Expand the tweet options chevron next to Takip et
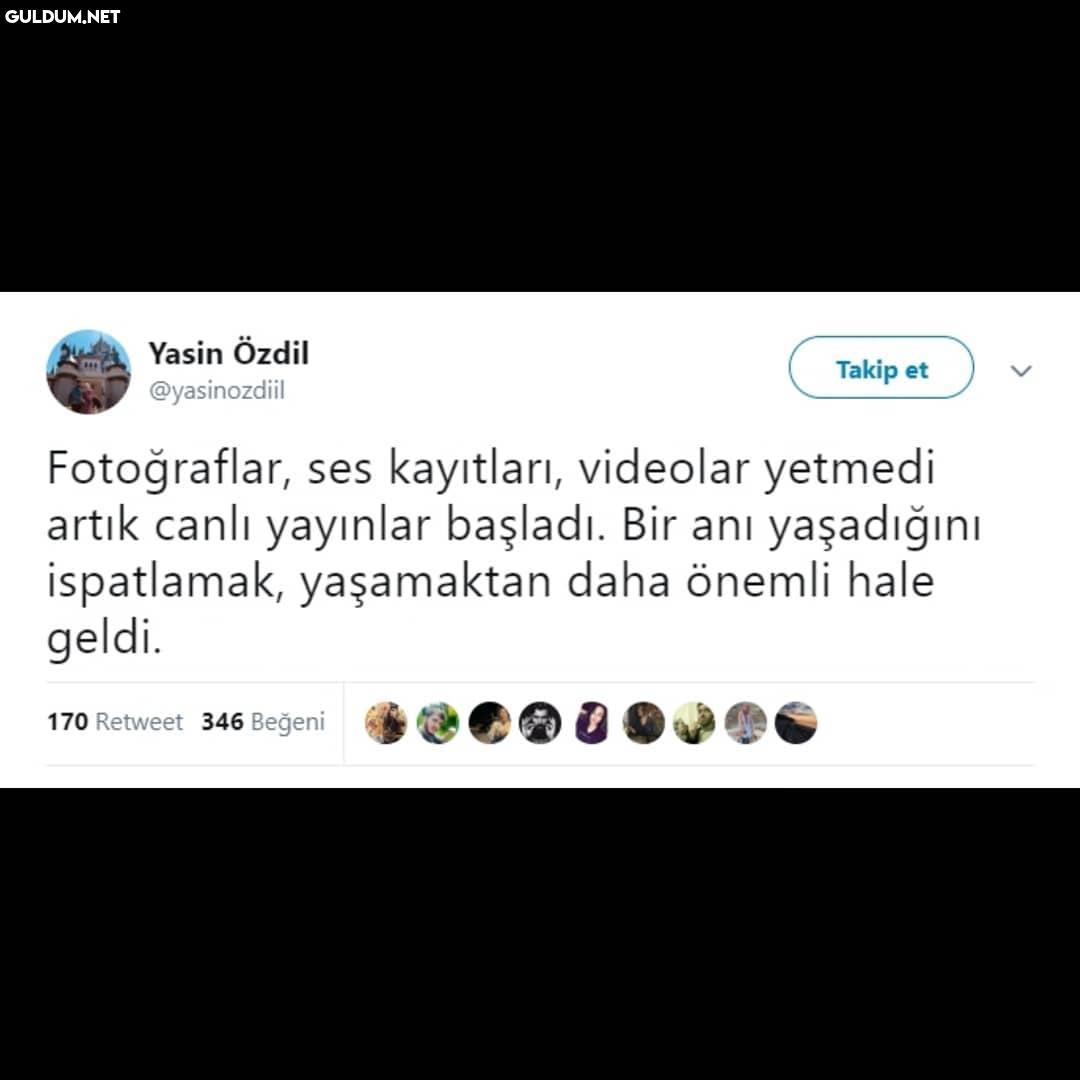The image size is (1080, 1080). [1021, 371]
